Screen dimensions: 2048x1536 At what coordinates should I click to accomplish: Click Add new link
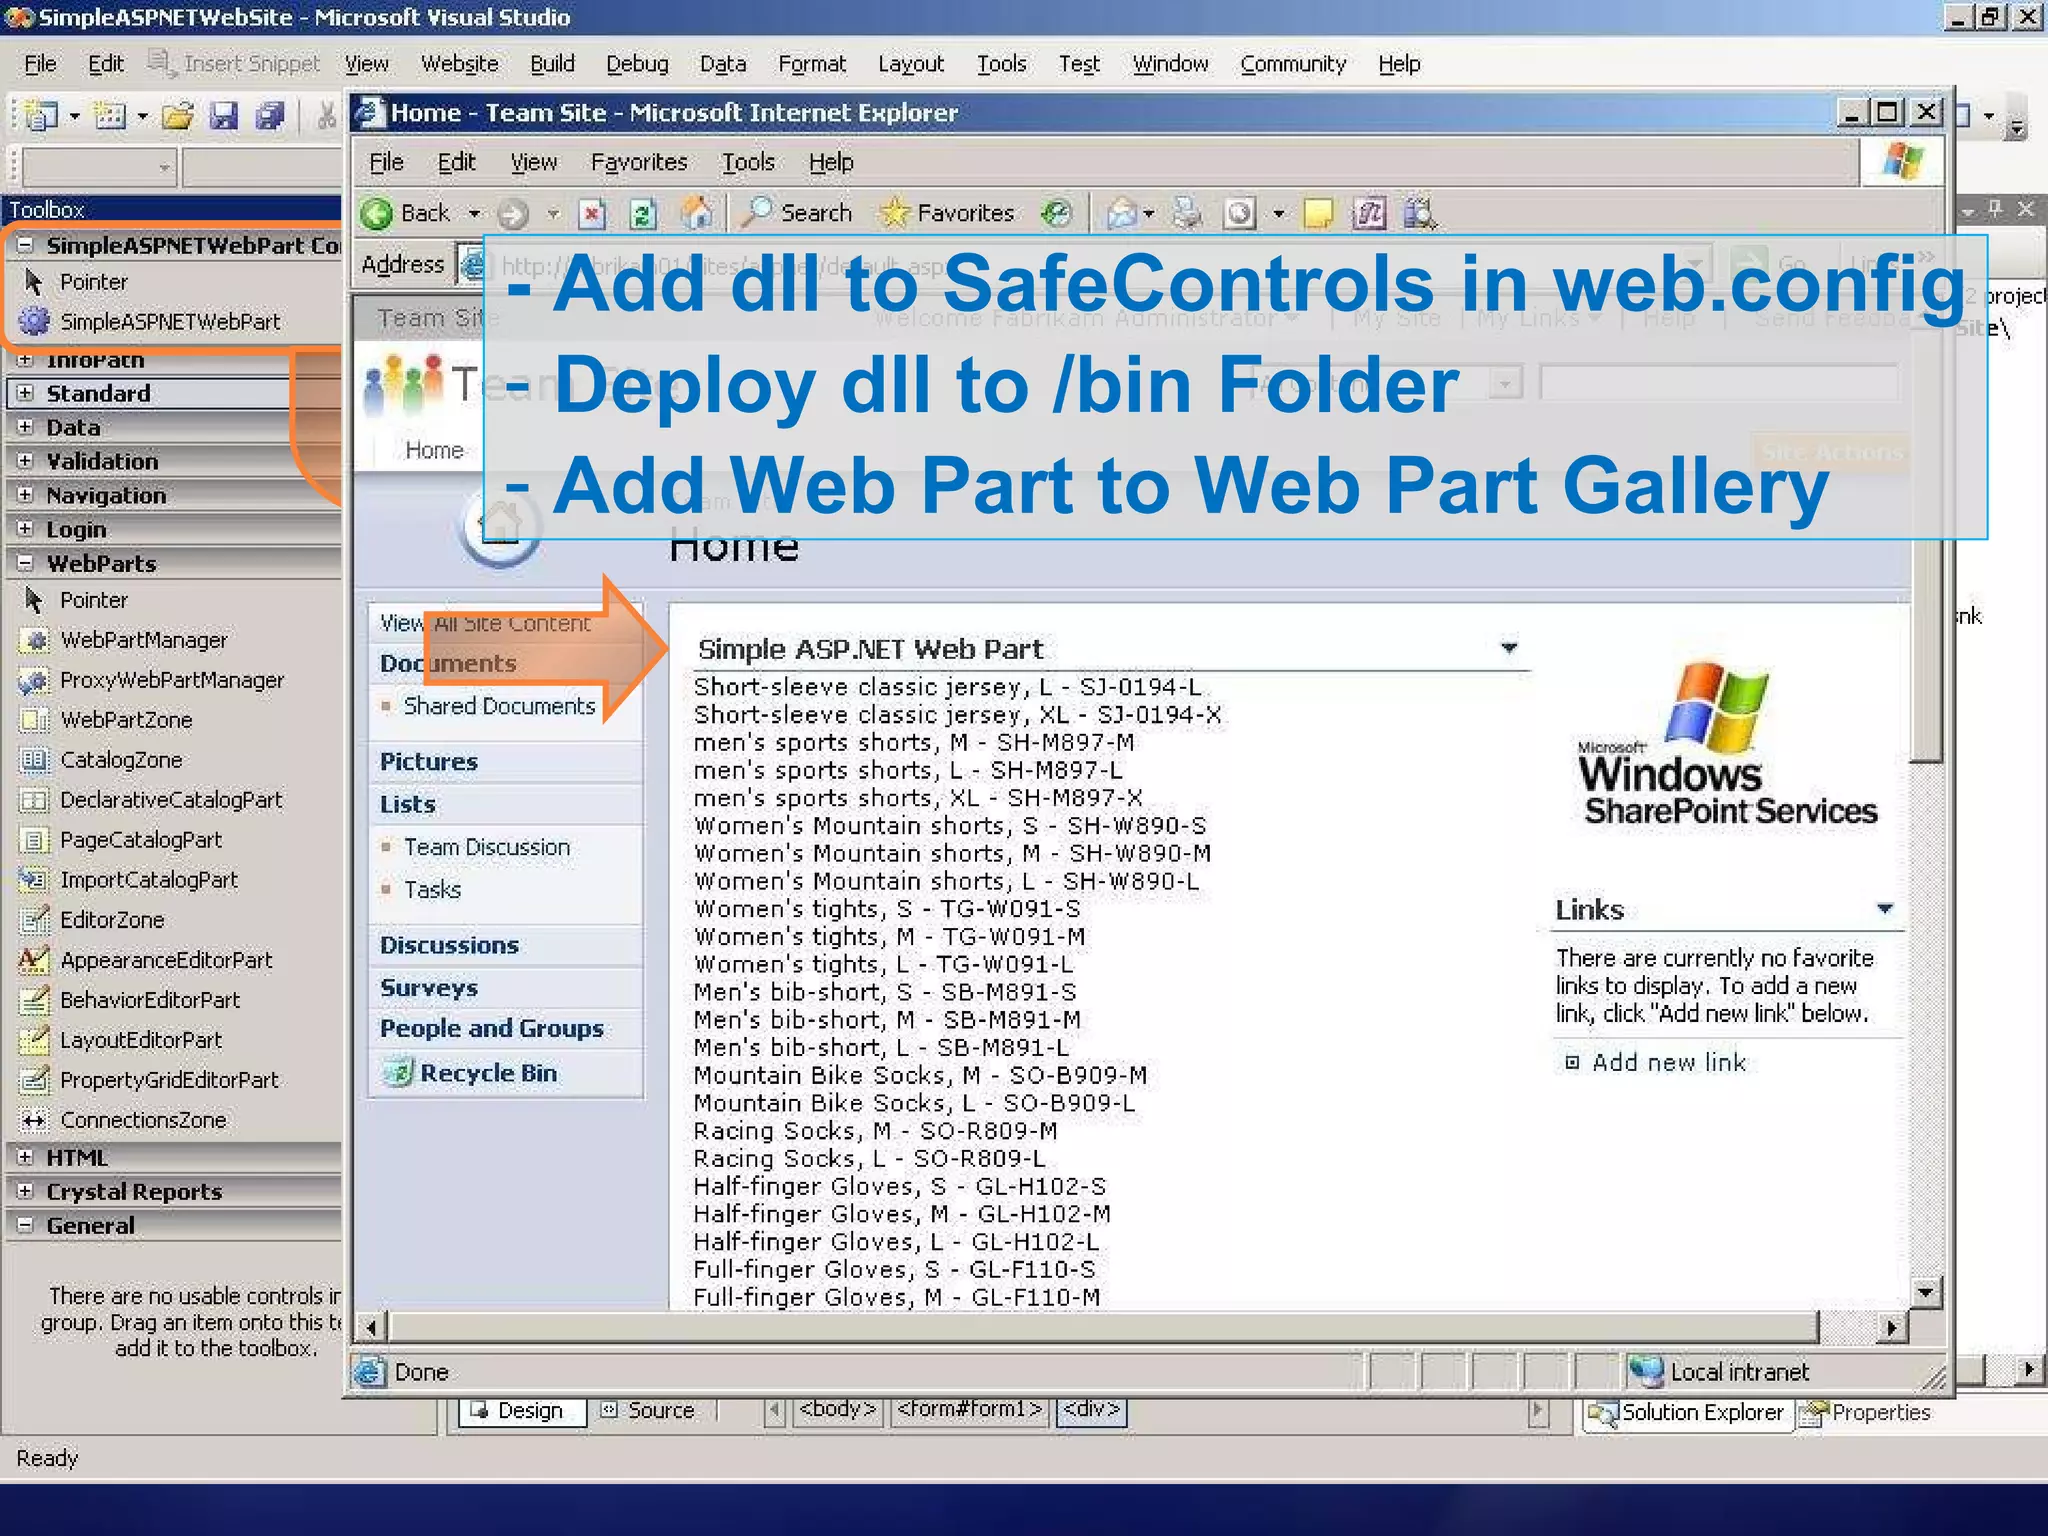1668,1063
